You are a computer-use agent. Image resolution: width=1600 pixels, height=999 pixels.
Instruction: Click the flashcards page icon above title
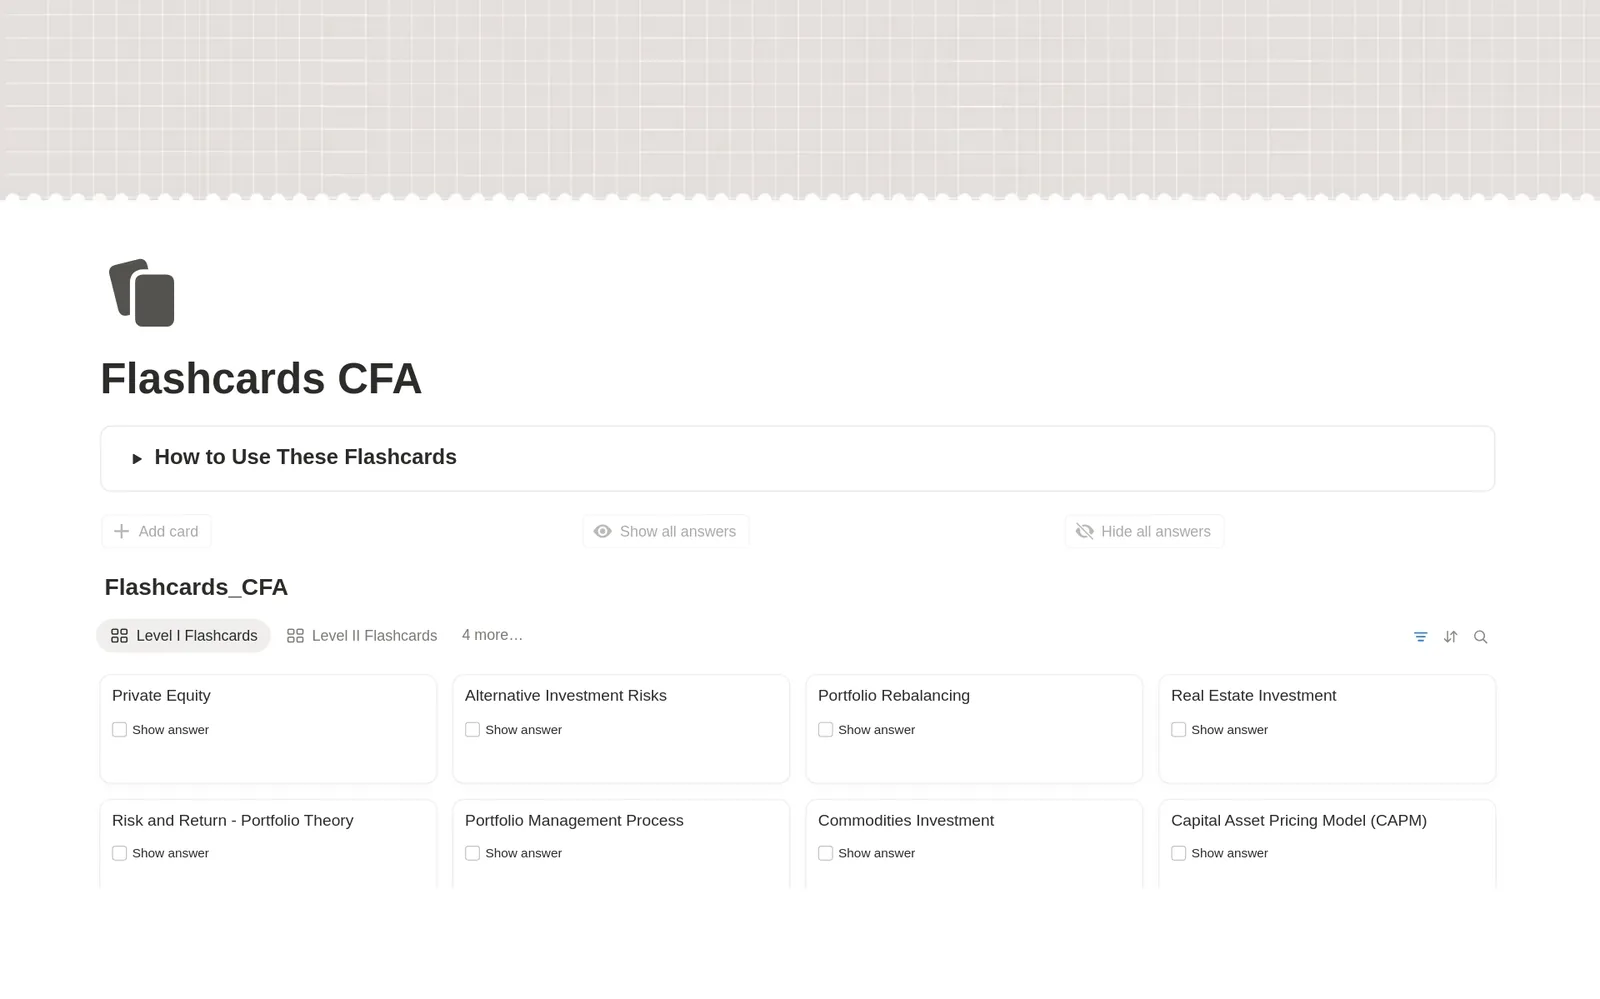(x=142, y=293)
